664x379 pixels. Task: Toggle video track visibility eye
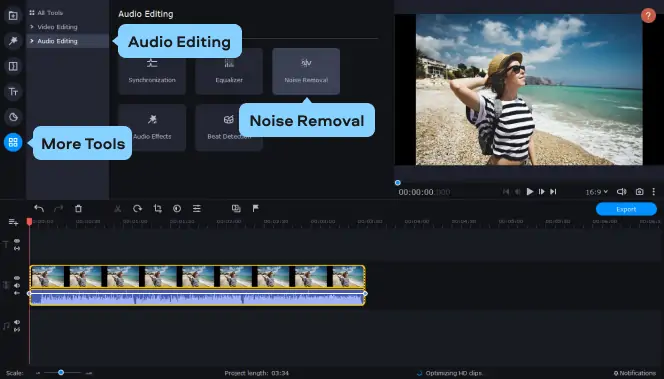coord(17,278)
